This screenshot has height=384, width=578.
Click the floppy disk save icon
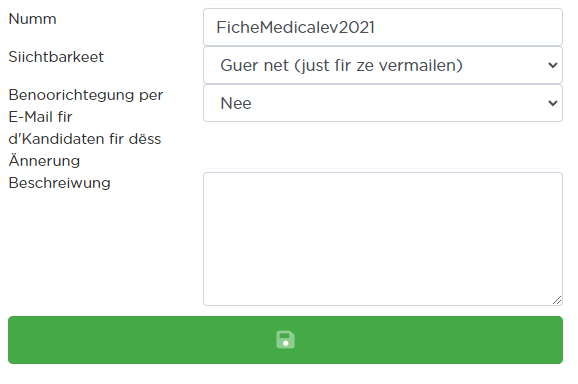[x=285, y=339]
